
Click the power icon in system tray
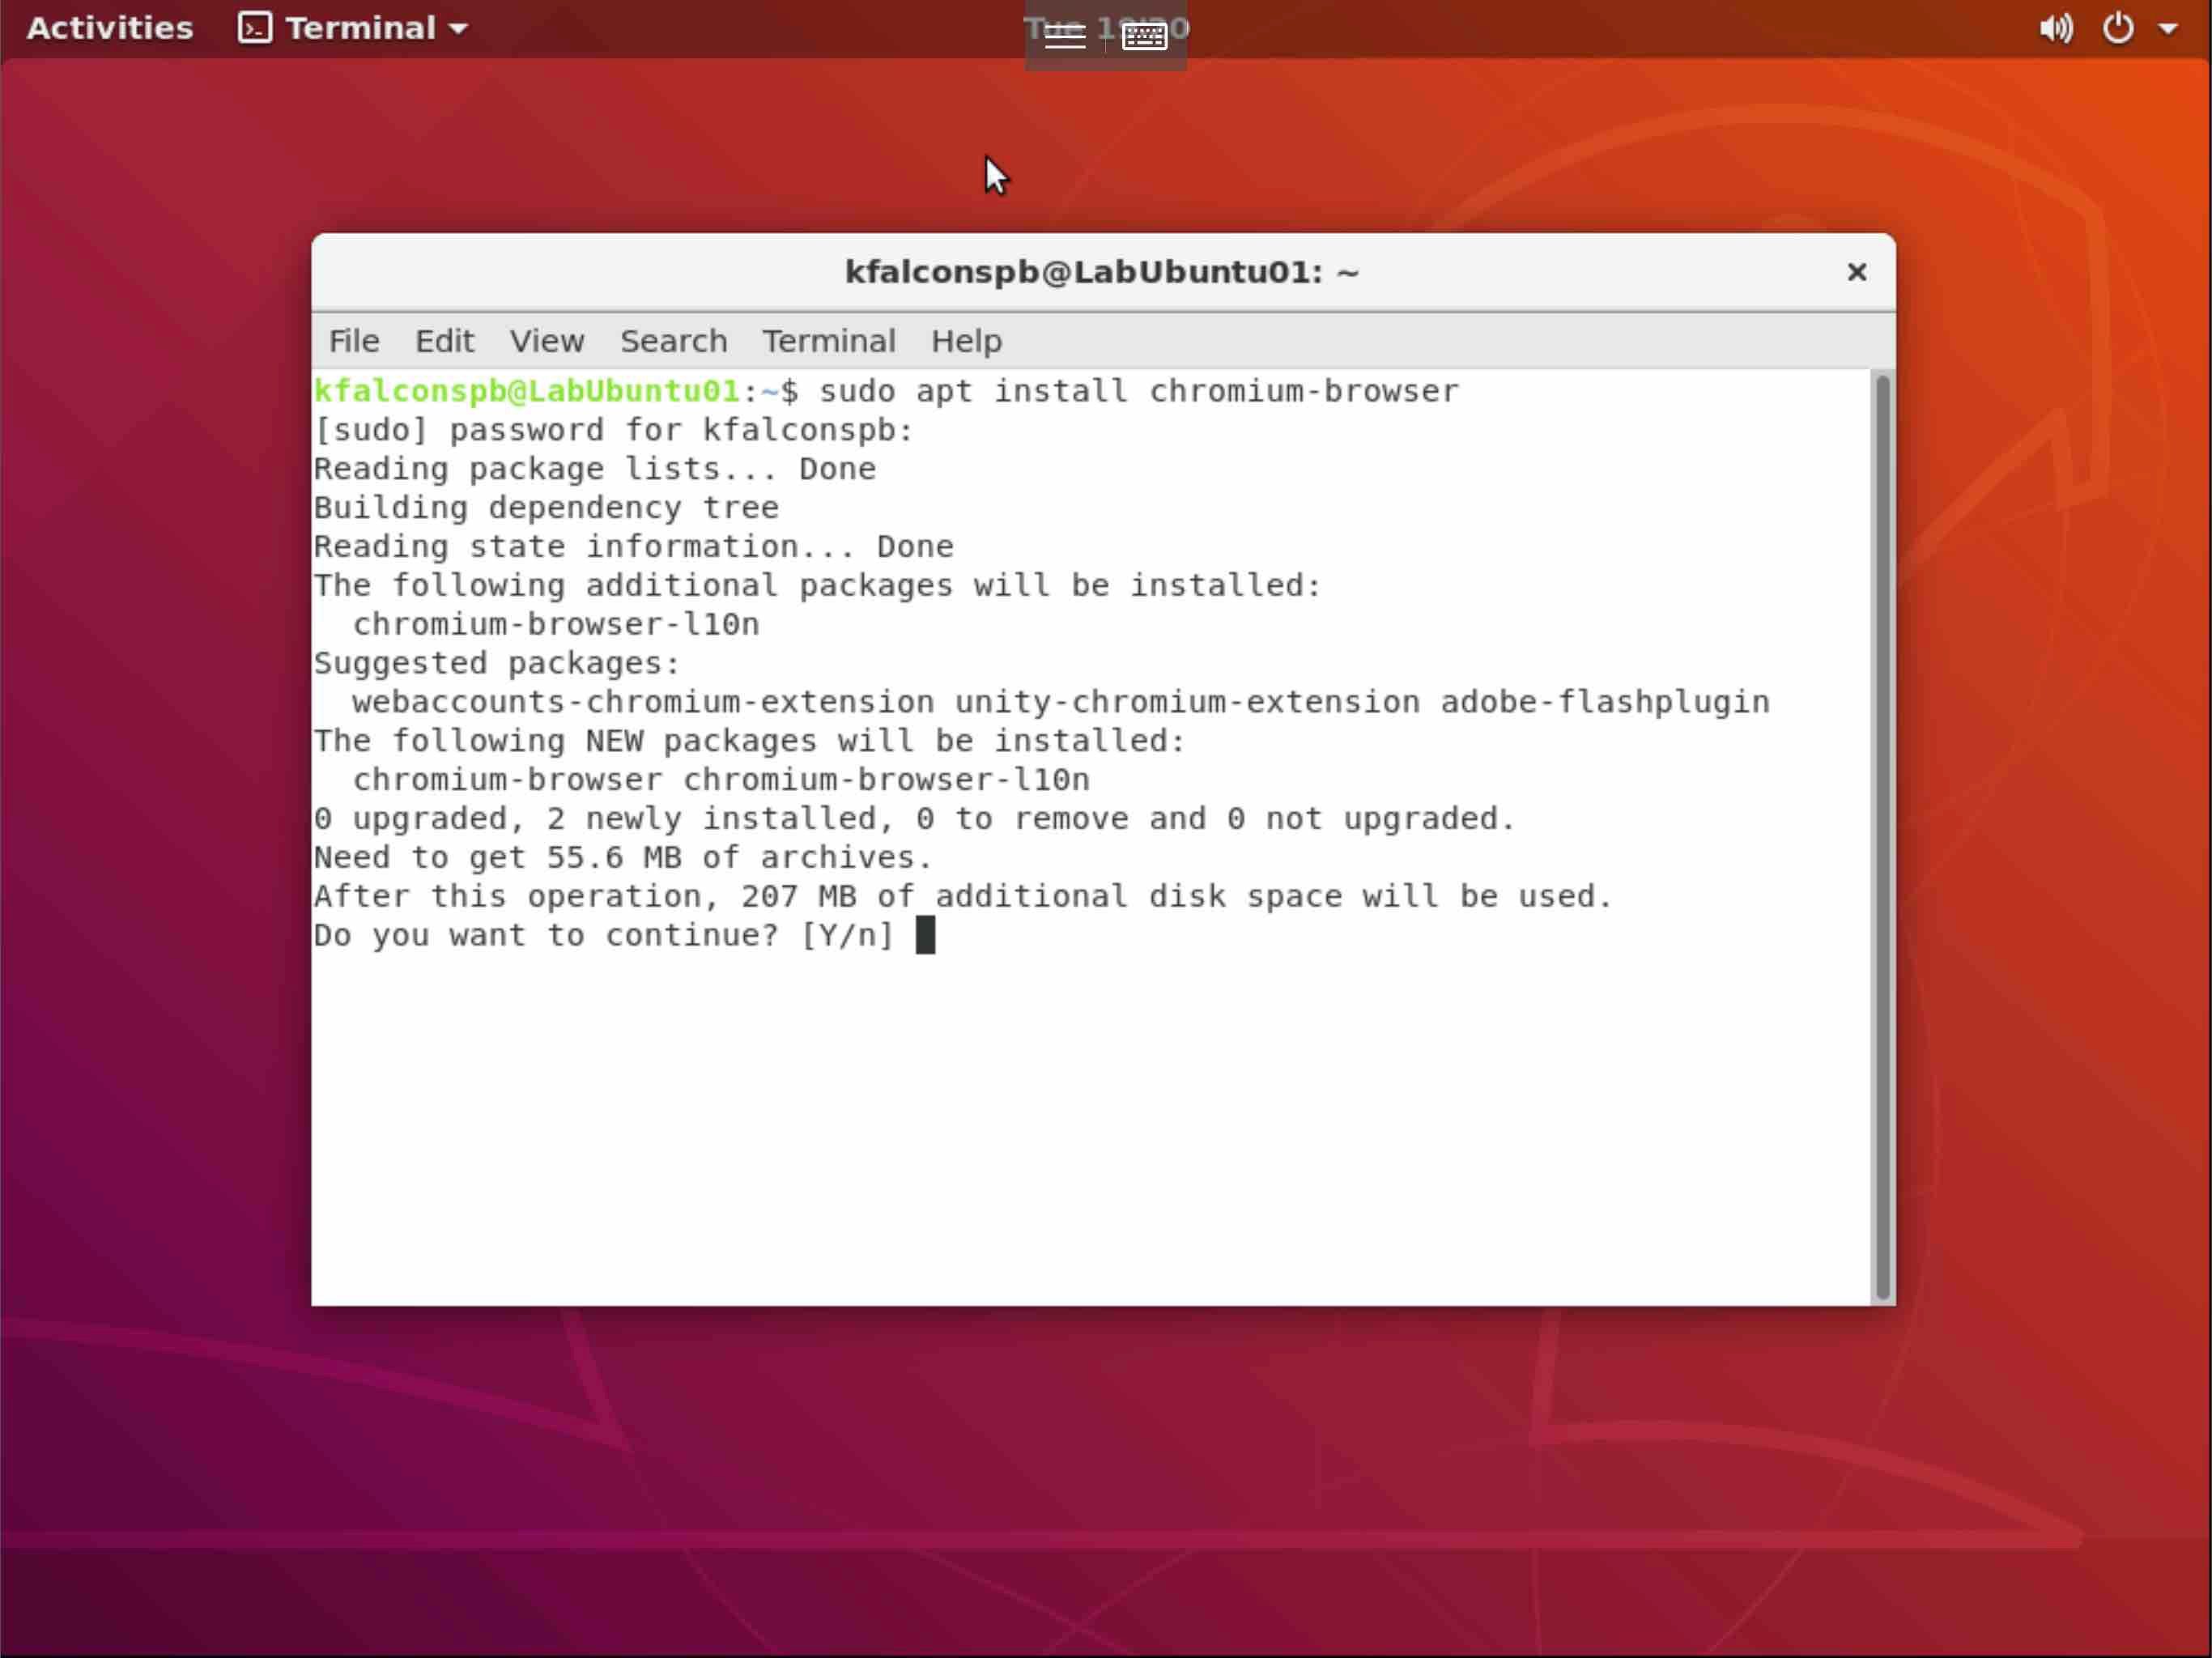[x=2118, y=28]
